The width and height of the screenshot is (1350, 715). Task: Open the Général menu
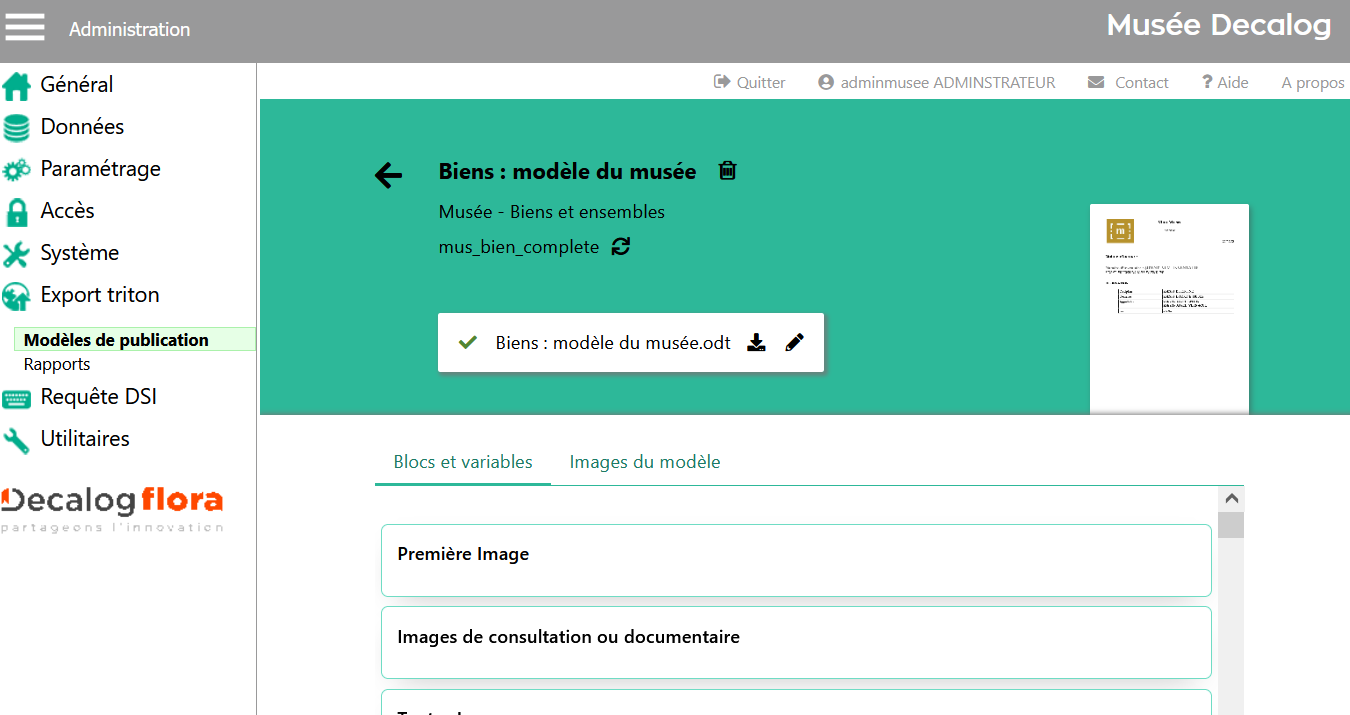click(77, 85)
